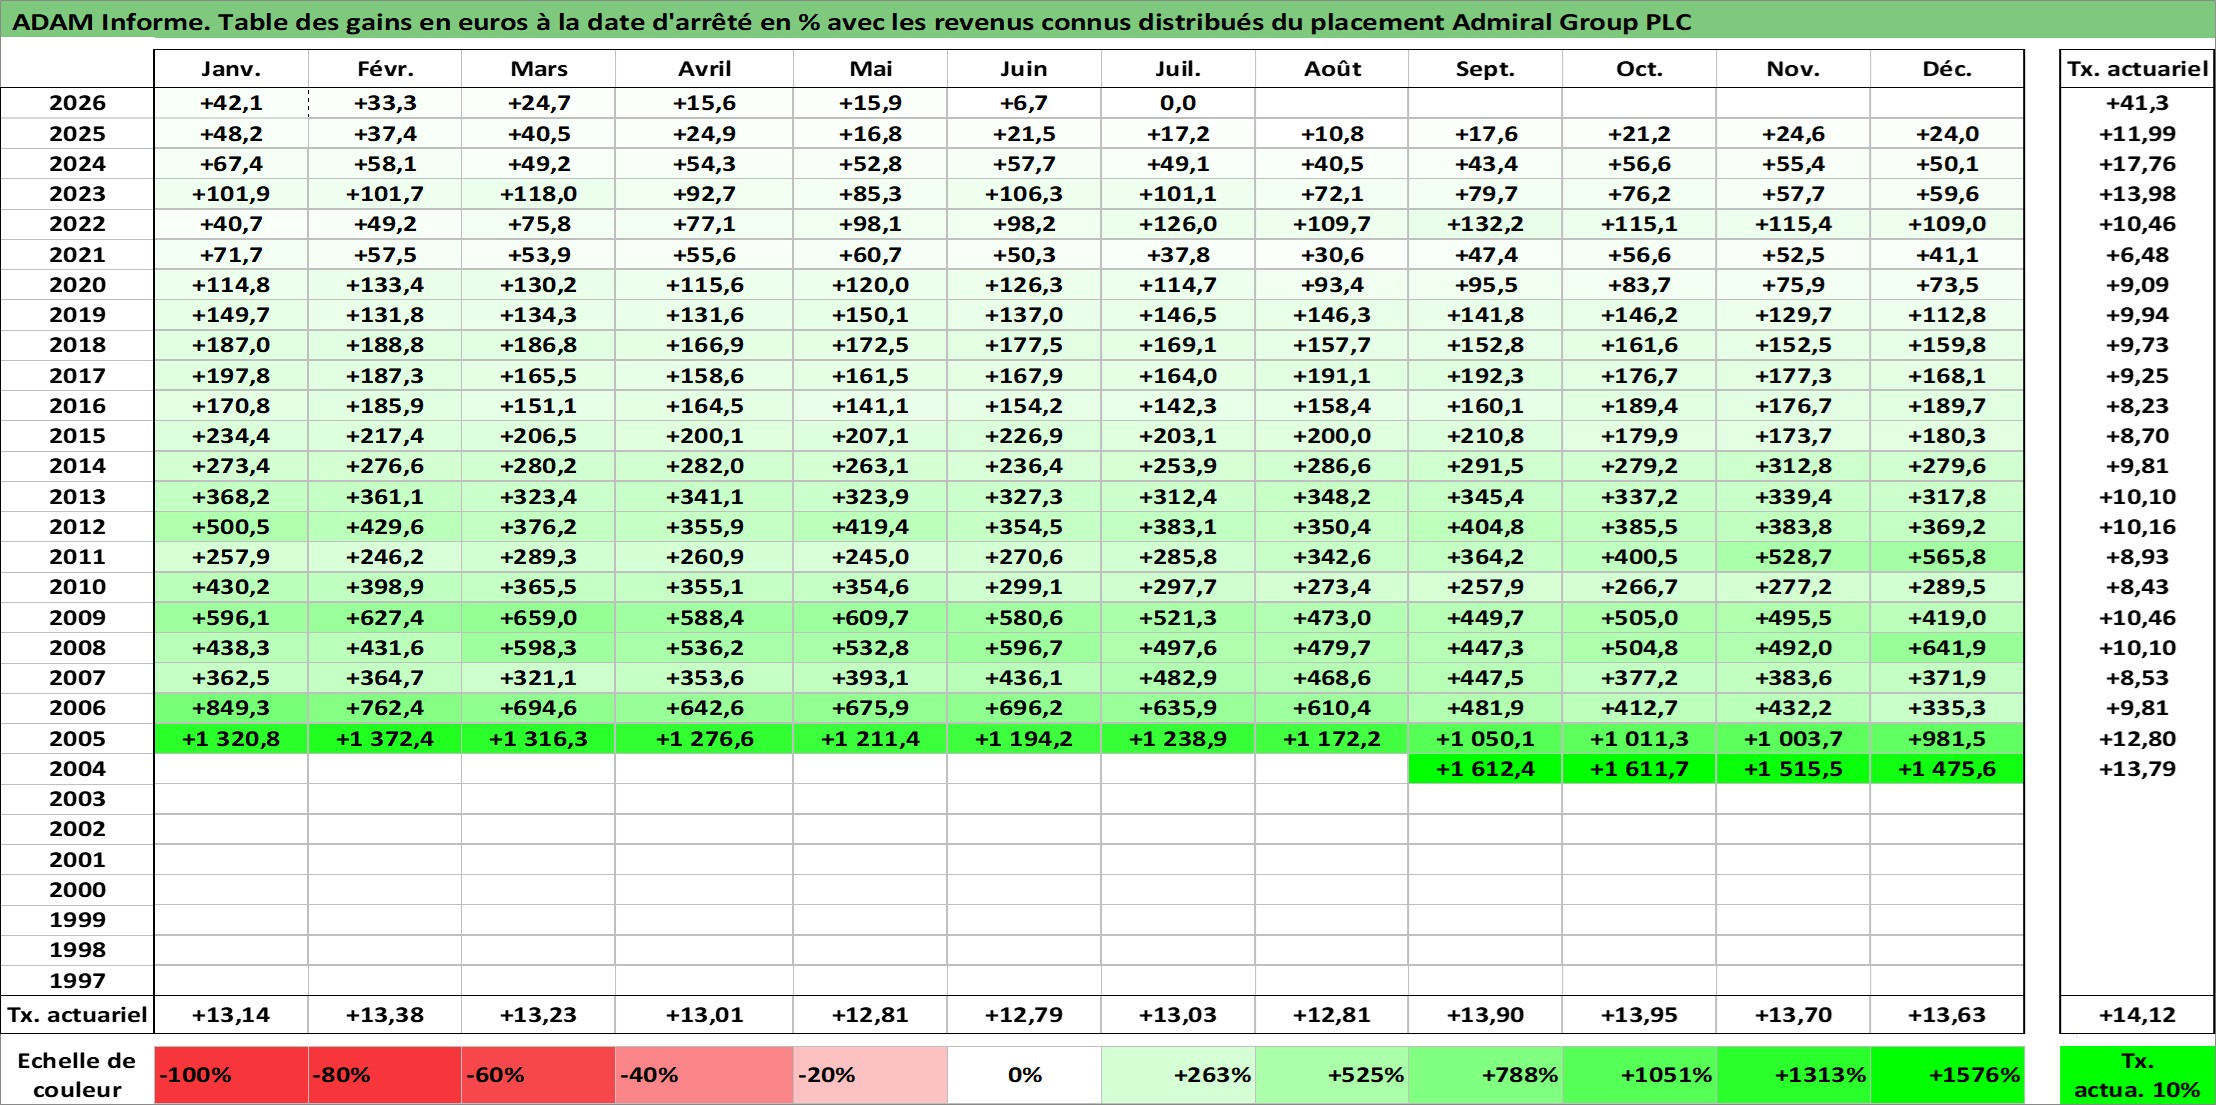Screen dimensions: 2216x1105
Task: Select the +368,2 cell in January 2013
Action: 231,497
